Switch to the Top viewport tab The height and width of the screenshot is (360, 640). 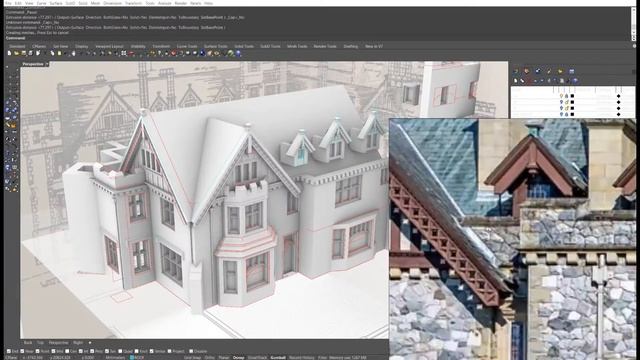40,342
